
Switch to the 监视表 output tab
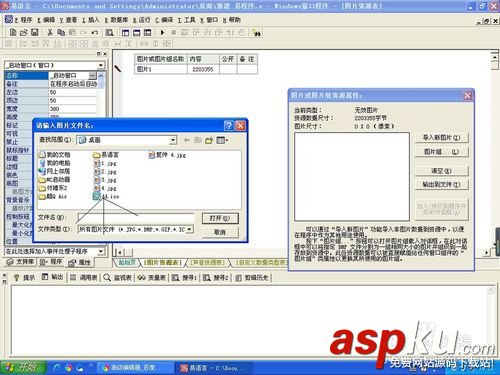pyautogui.click(x=118, y=277)
